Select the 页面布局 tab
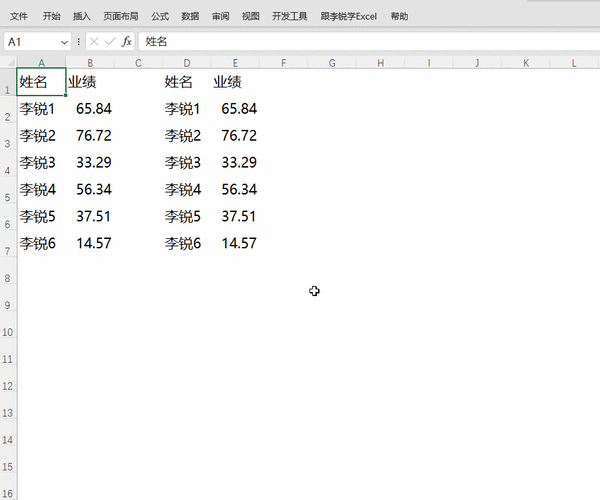 coord(121,16)
